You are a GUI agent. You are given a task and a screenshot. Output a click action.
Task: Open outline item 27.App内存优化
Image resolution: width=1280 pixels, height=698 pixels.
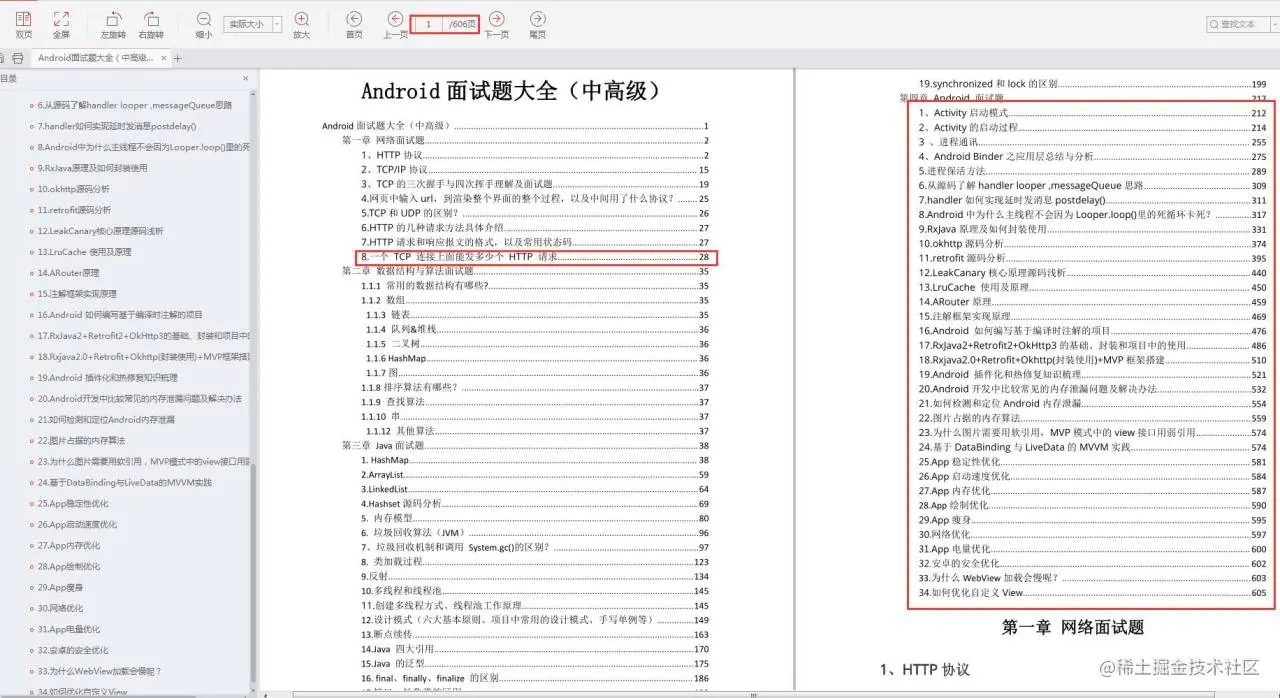67,546
